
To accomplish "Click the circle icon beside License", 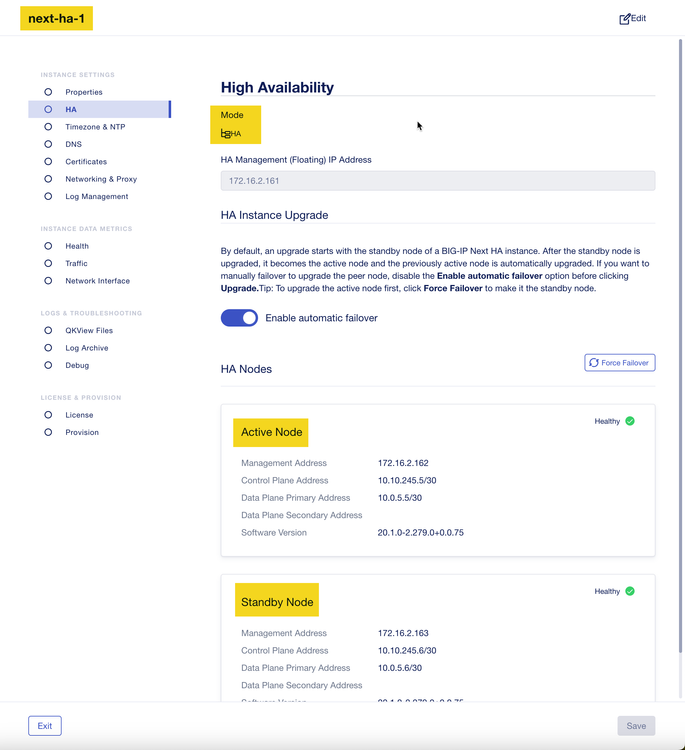I will point(48,415).
